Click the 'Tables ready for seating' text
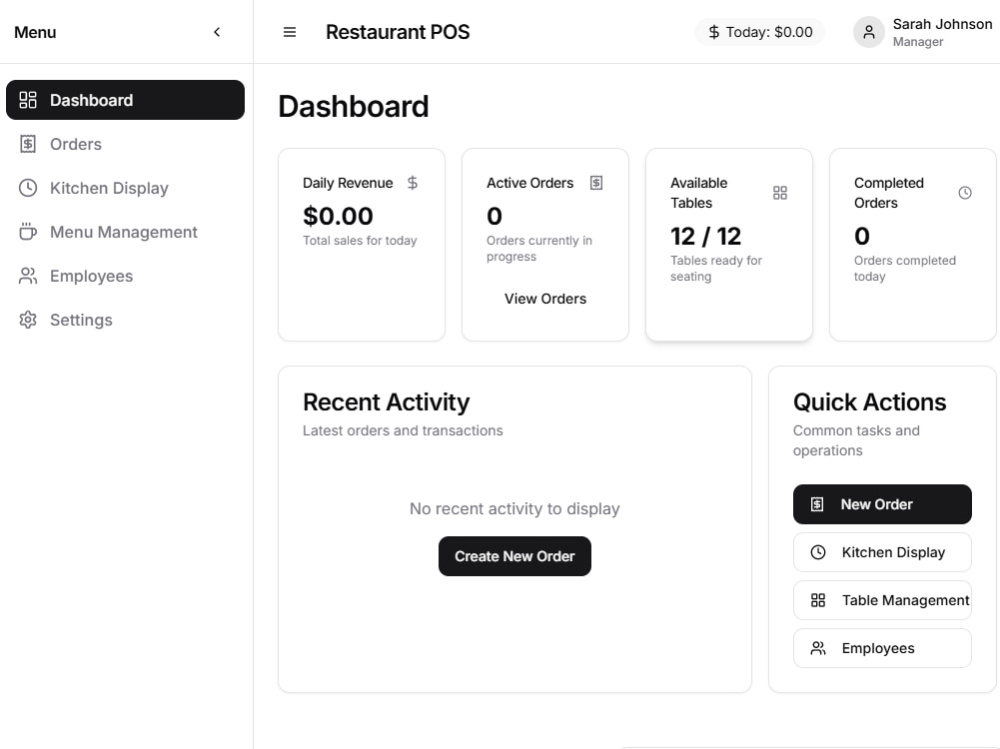1000x749 pixels. 716,269
